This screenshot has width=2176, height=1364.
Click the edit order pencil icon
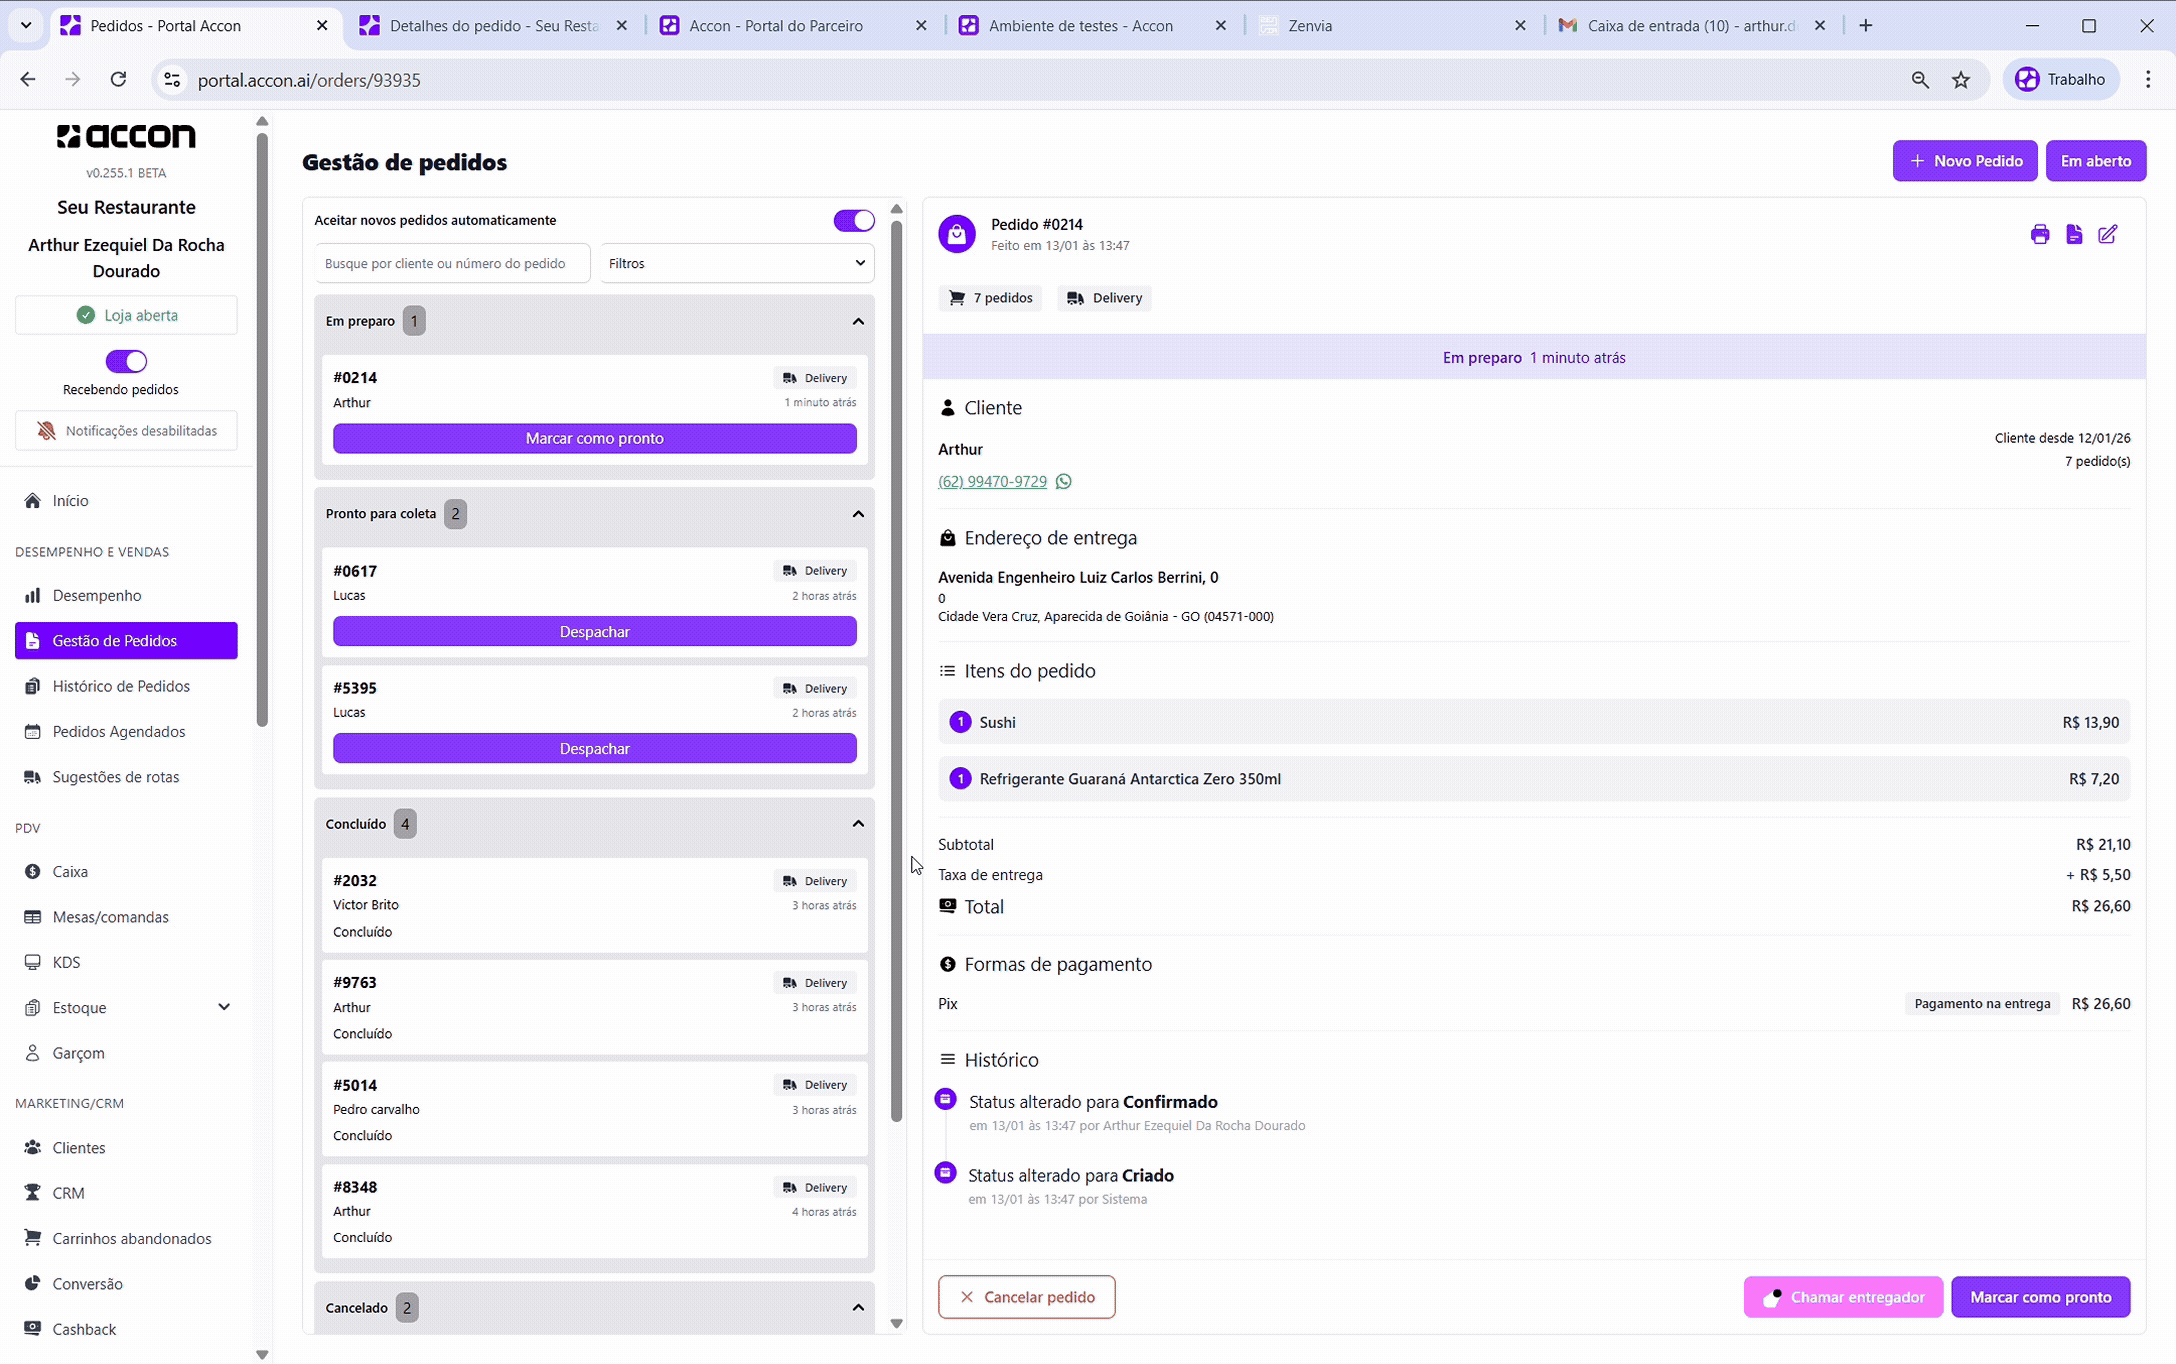2107,234
